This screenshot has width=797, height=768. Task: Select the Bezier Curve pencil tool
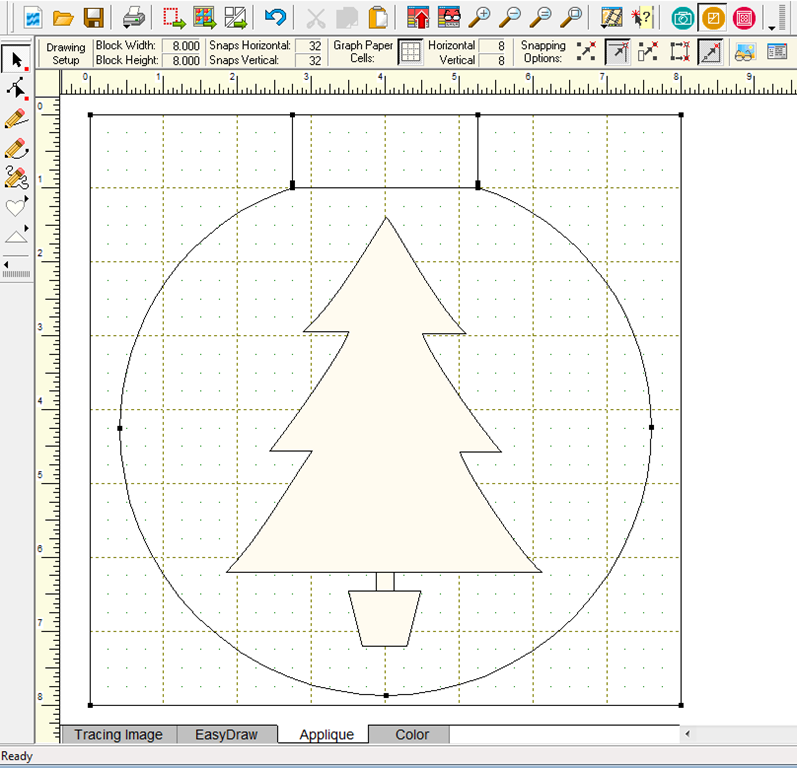pyautogui.click(x=16, y=148)
